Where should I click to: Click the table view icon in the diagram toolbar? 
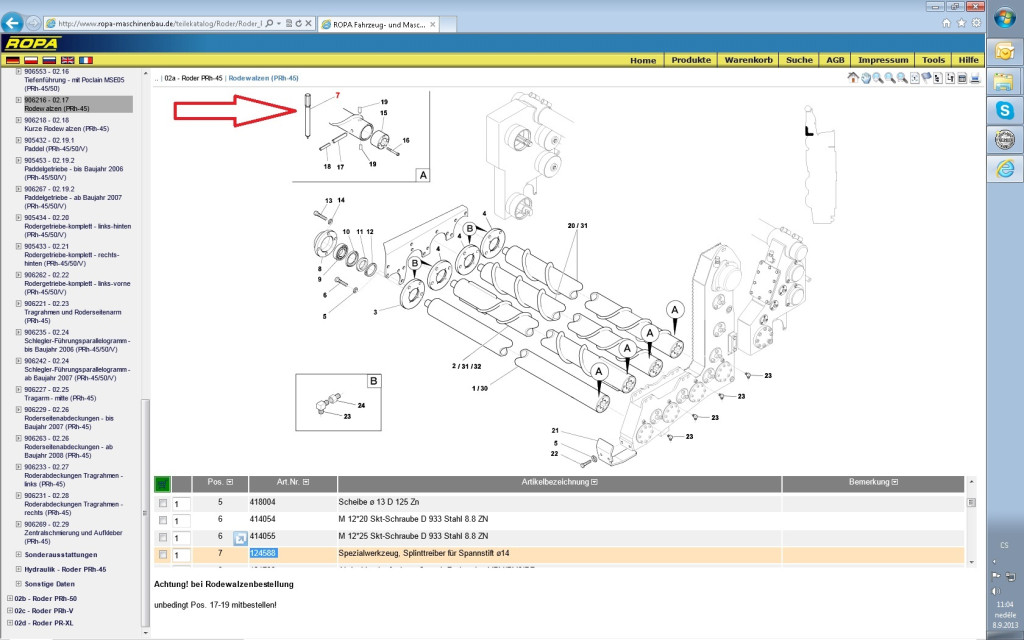click(x=963, y=78)
